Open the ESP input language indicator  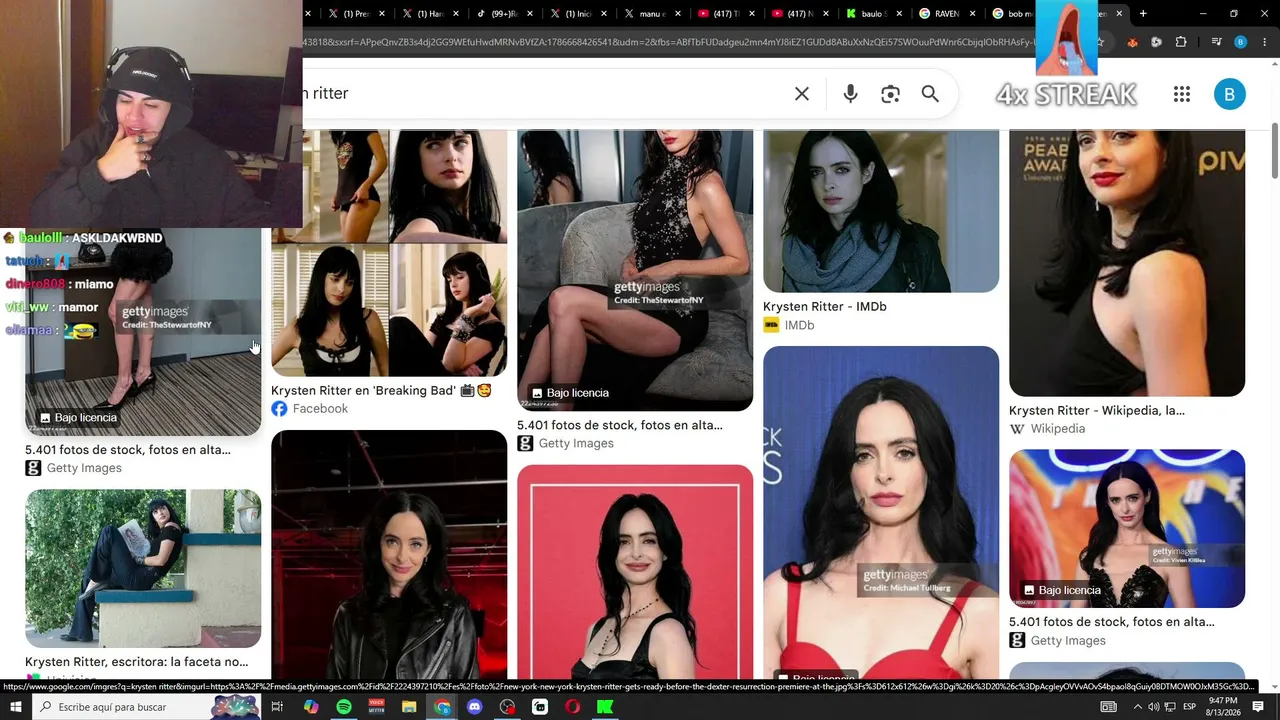click(x=1190, y=707)
